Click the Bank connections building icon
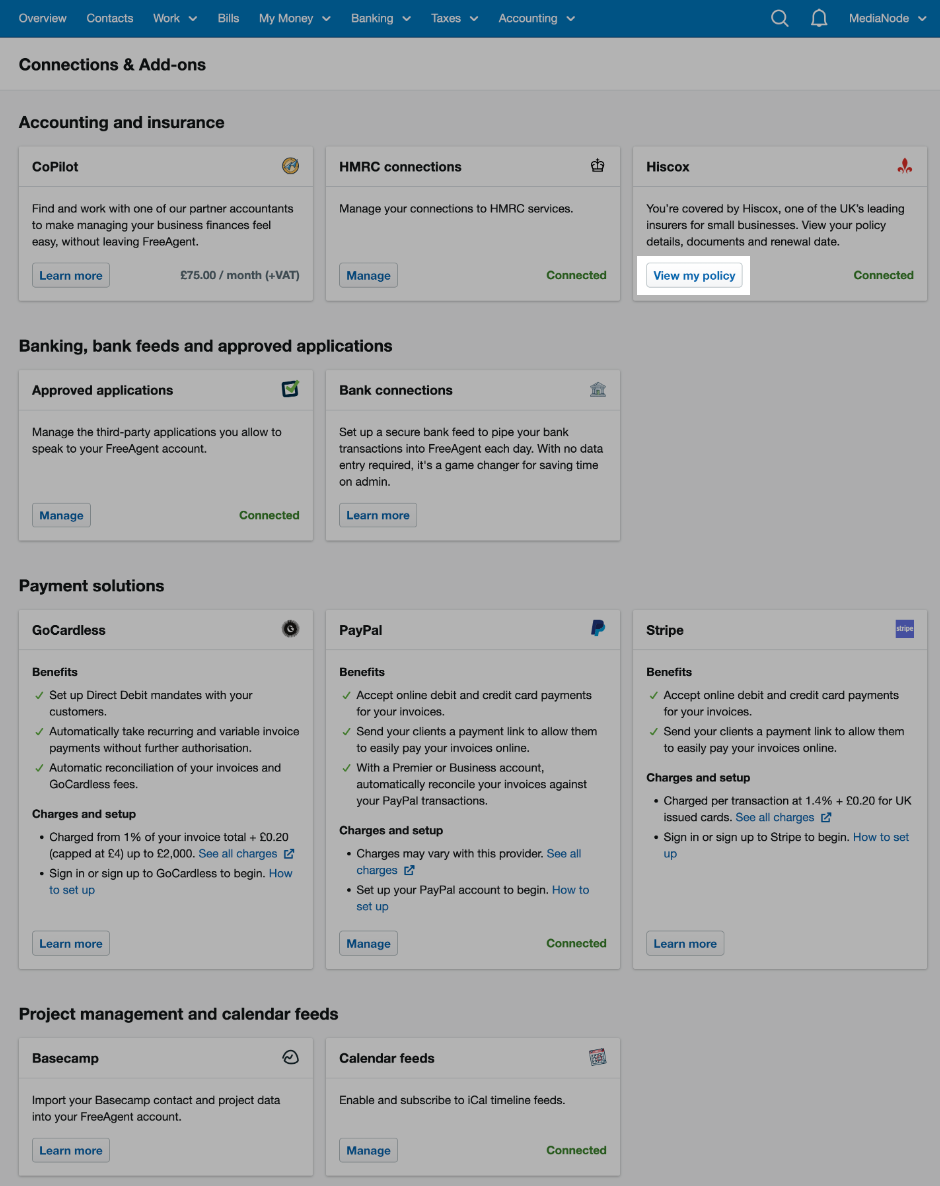940x1186 pixels. [x=598, y=389]
